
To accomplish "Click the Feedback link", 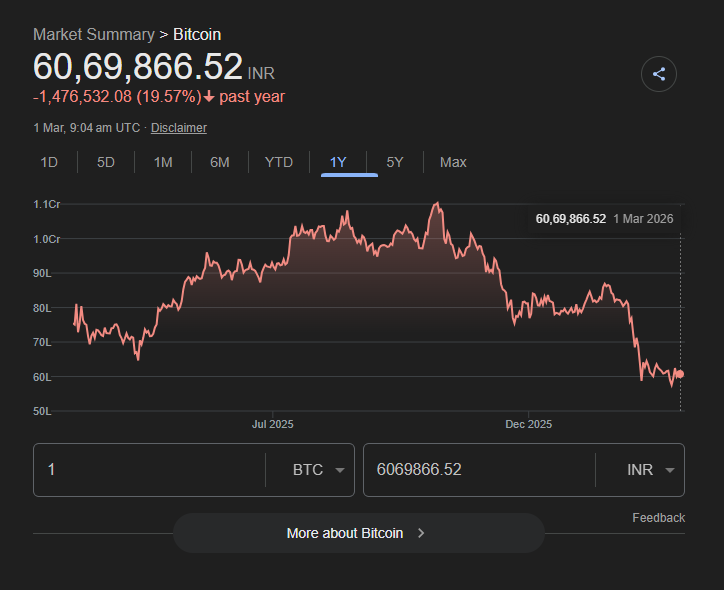I will (658, 517).
